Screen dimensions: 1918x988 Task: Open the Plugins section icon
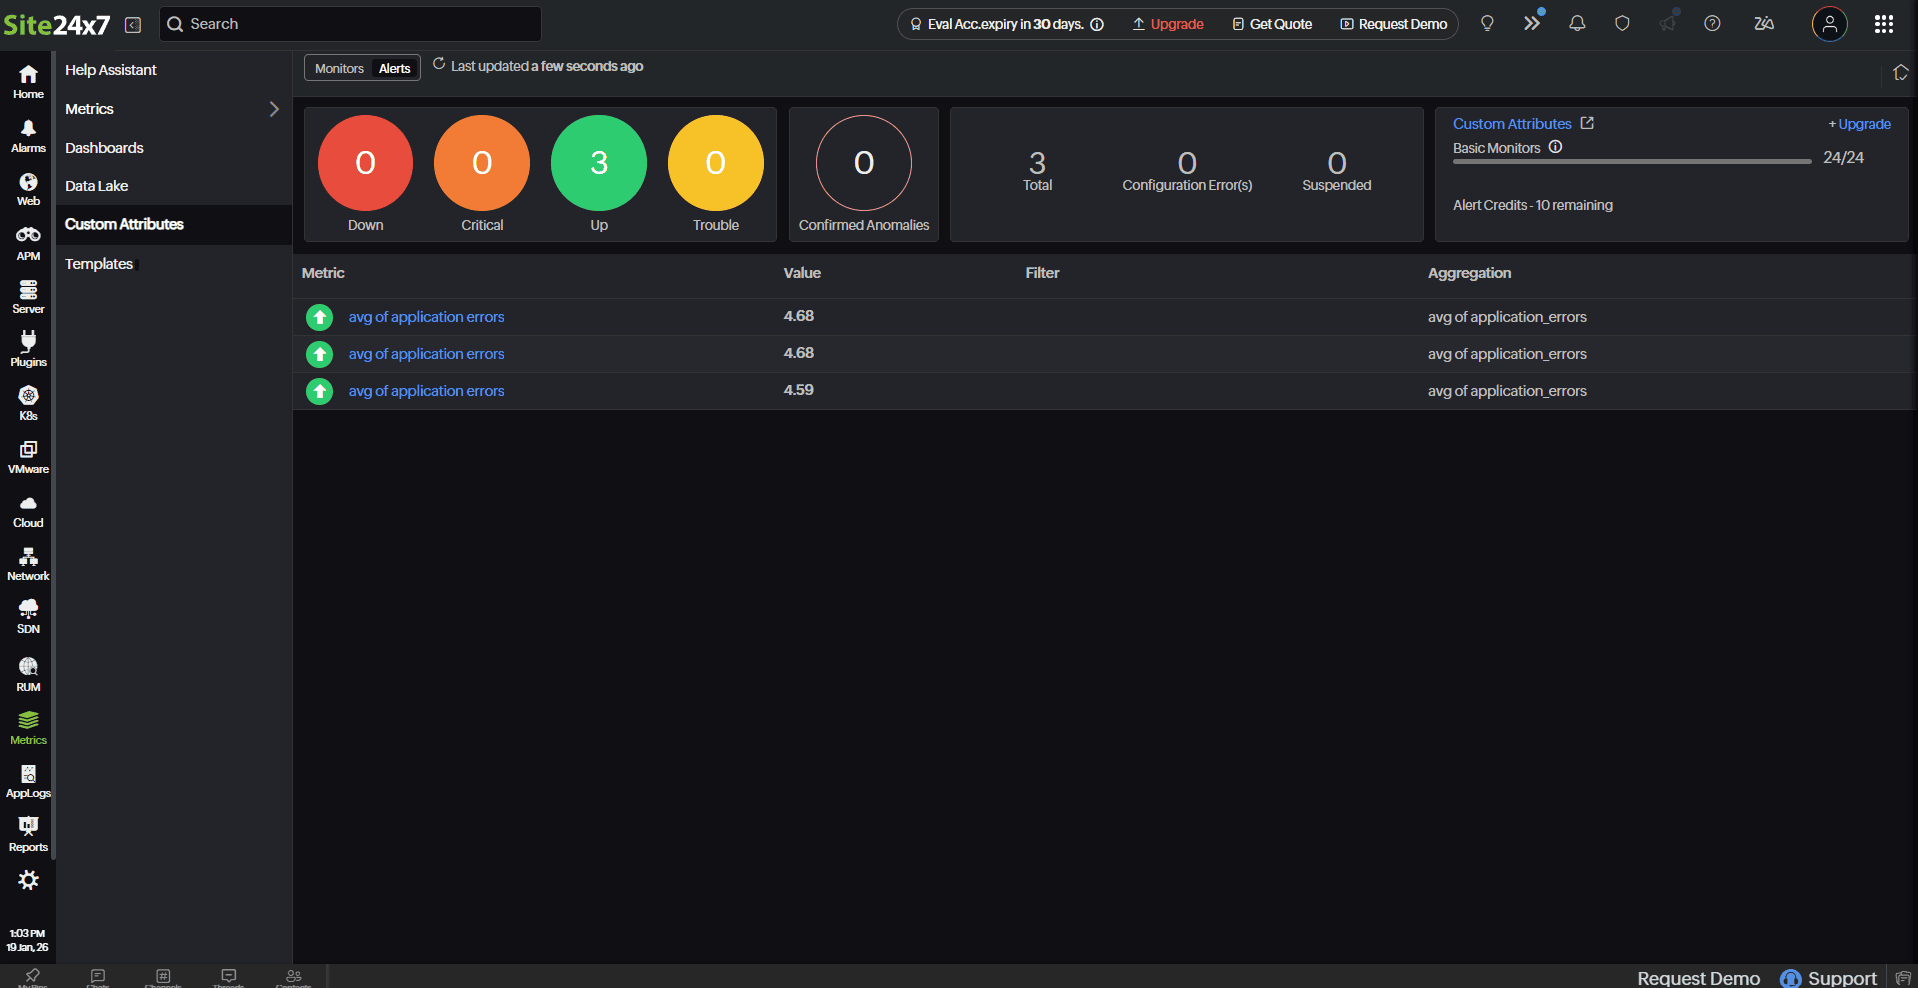28,349
